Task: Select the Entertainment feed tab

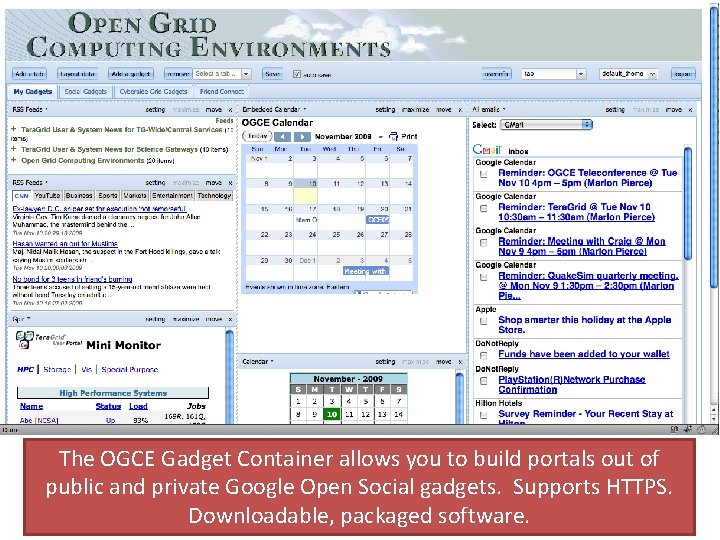Action: point(172,196)
